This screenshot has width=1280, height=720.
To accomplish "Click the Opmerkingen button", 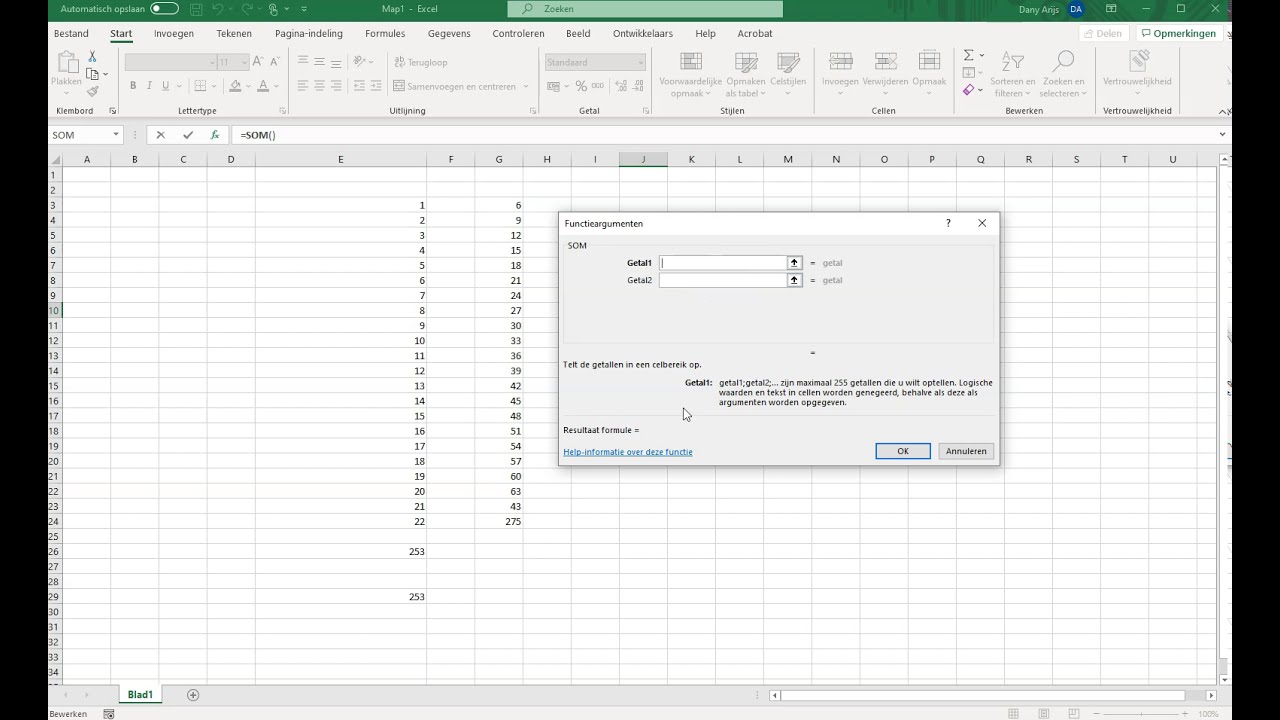I will pos(1178,33).
